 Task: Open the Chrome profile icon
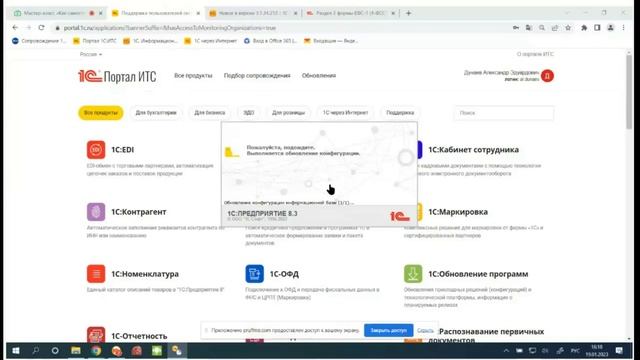click(x=611, y=28)
